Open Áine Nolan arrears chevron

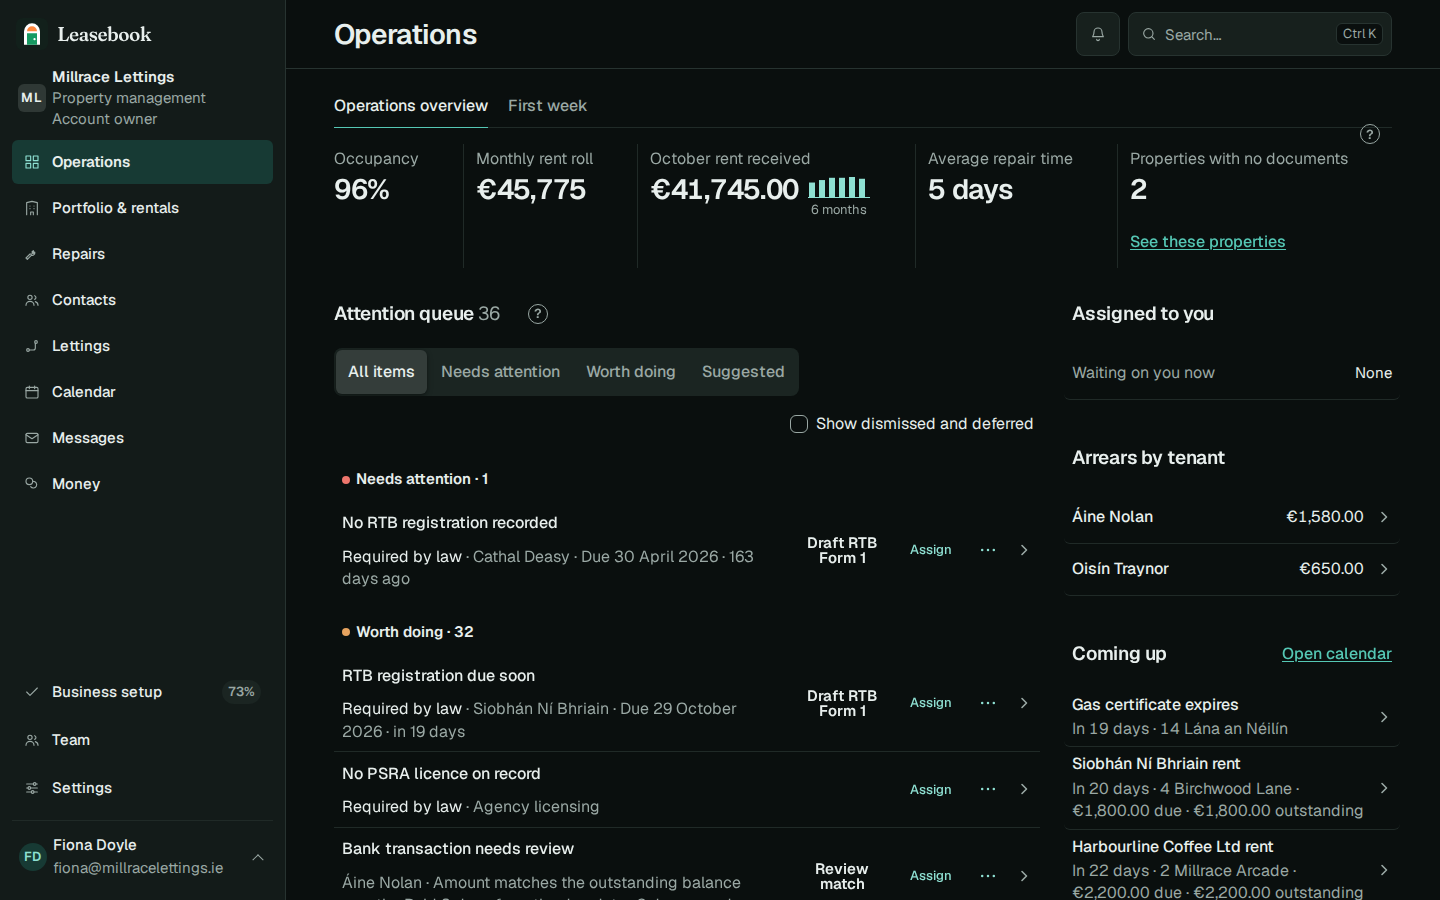[x=1384, y=517]
